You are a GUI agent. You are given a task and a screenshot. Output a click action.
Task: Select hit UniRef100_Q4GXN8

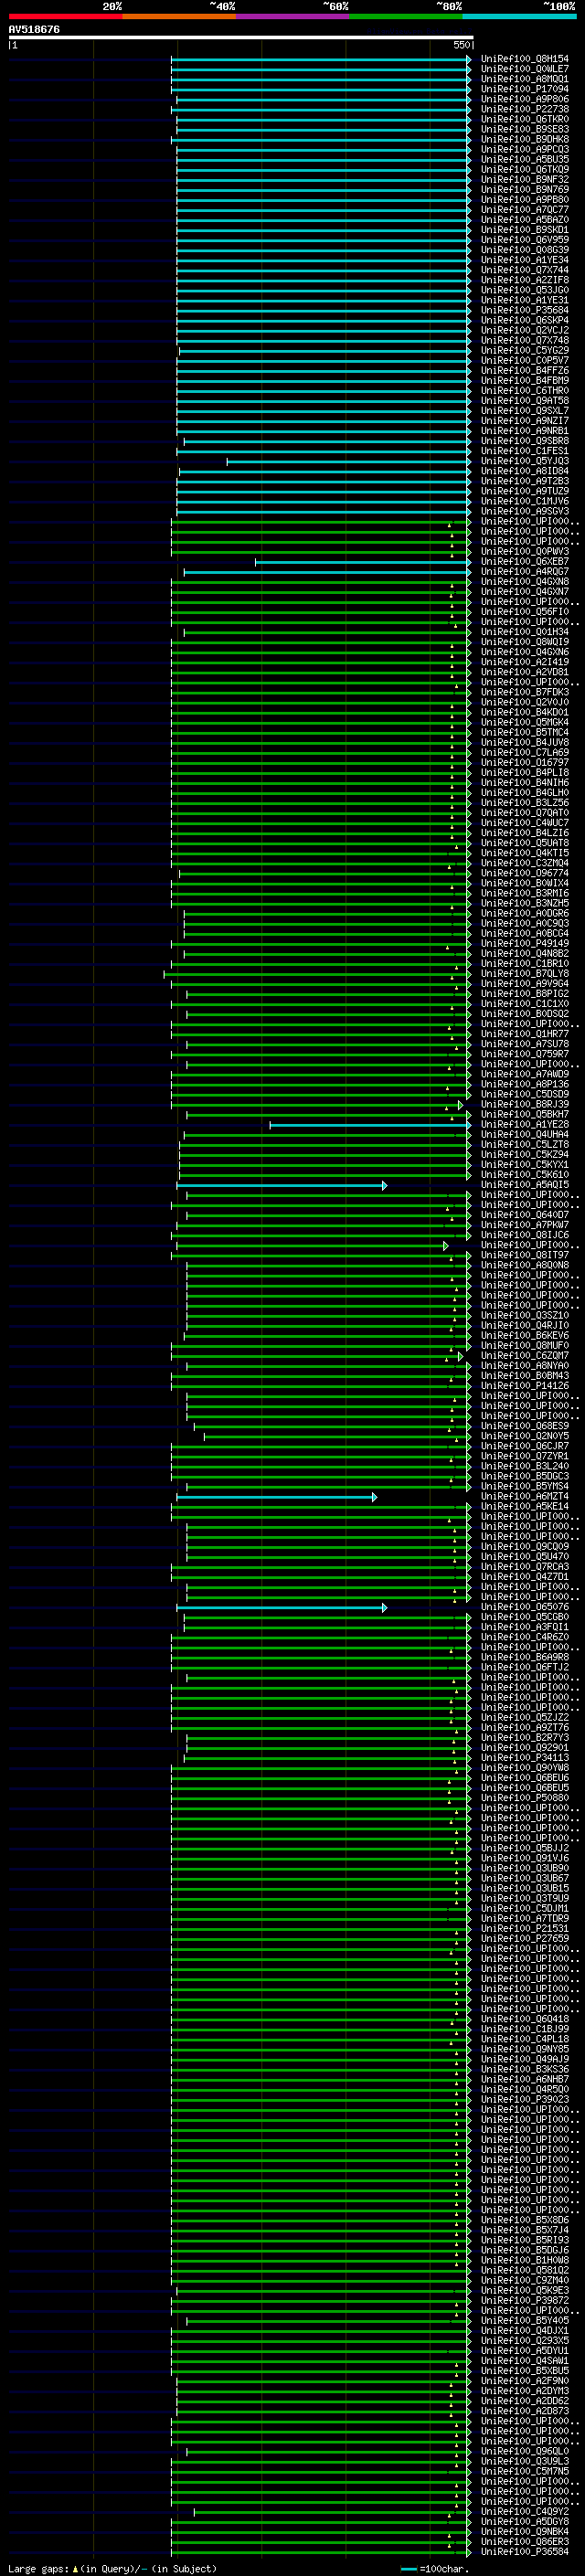(525, 582)
